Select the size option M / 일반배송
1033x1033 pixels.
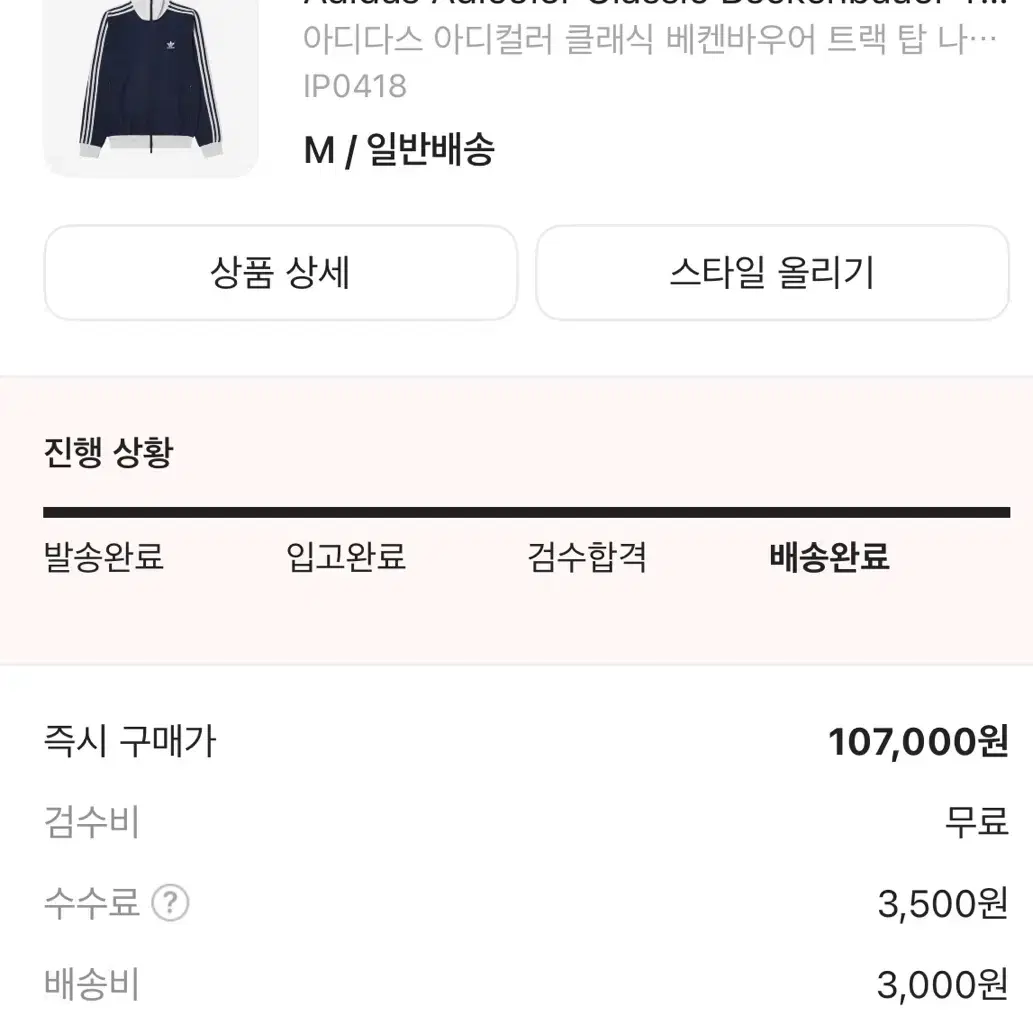[400, 150]
